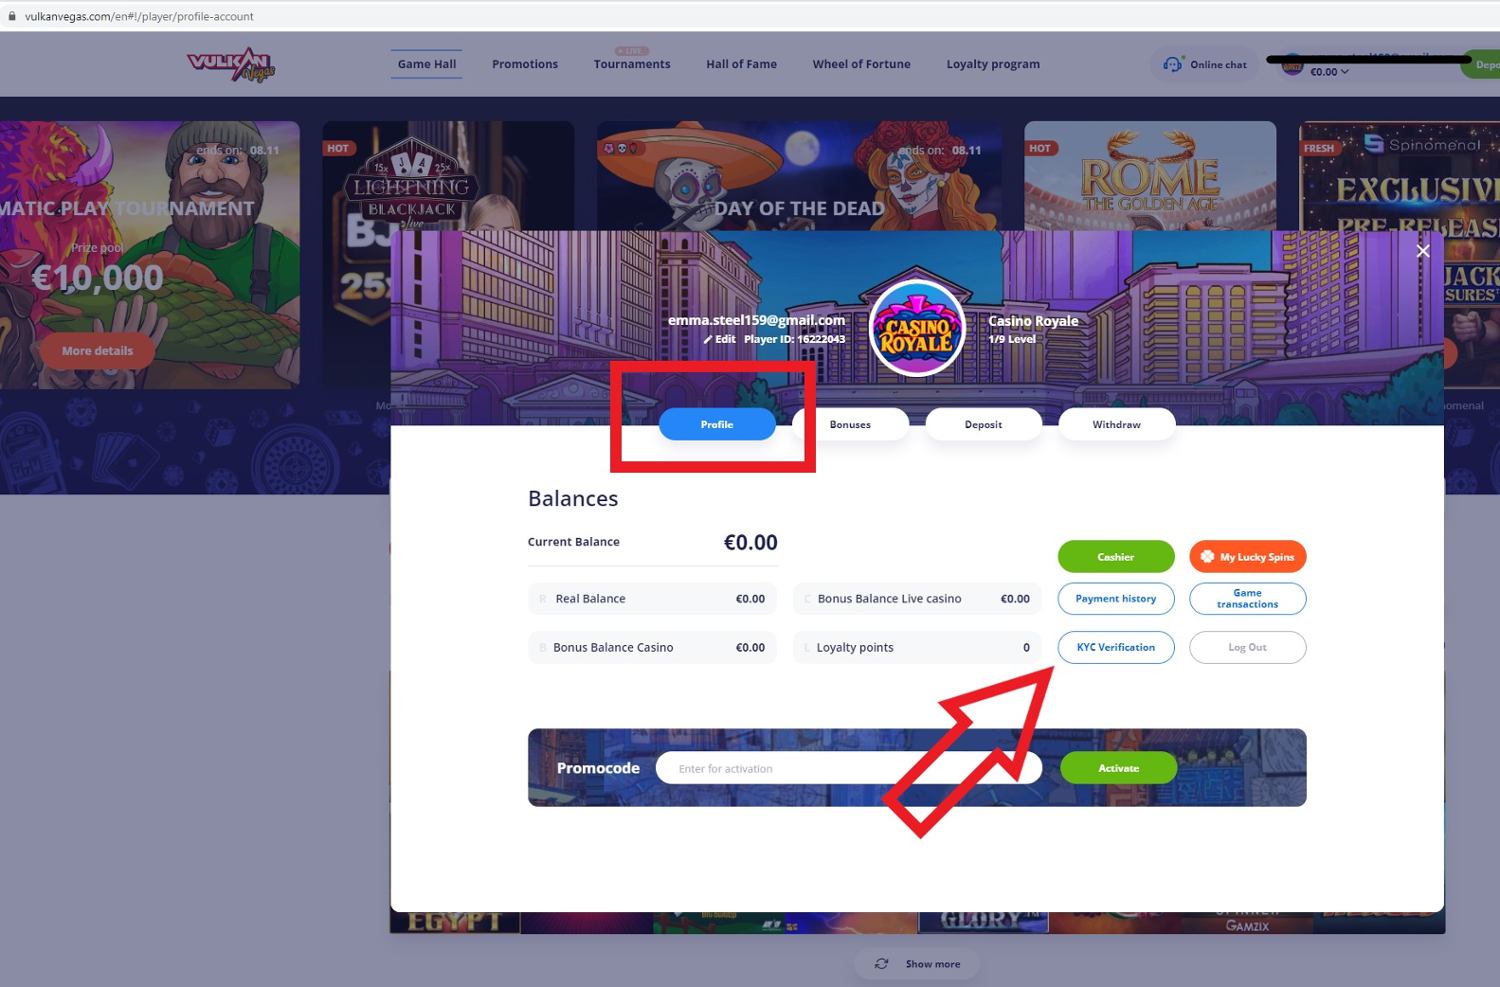Screen dimensions: 1500x987
Task: Click the Payment history button
Action: [x=1116, y=599]
